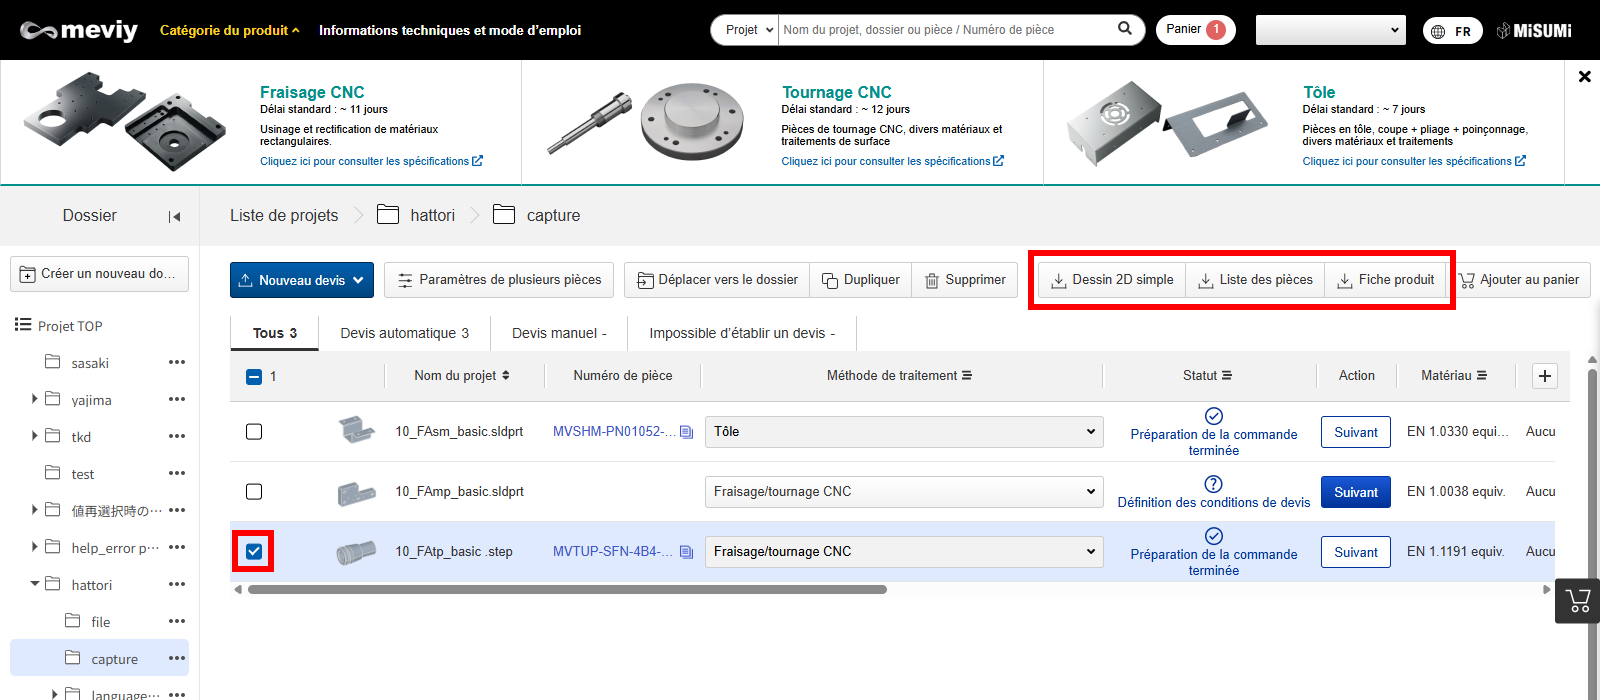Click the project search input field
This screenshot has height=700, width=1600.
click(x=945, y=30)
